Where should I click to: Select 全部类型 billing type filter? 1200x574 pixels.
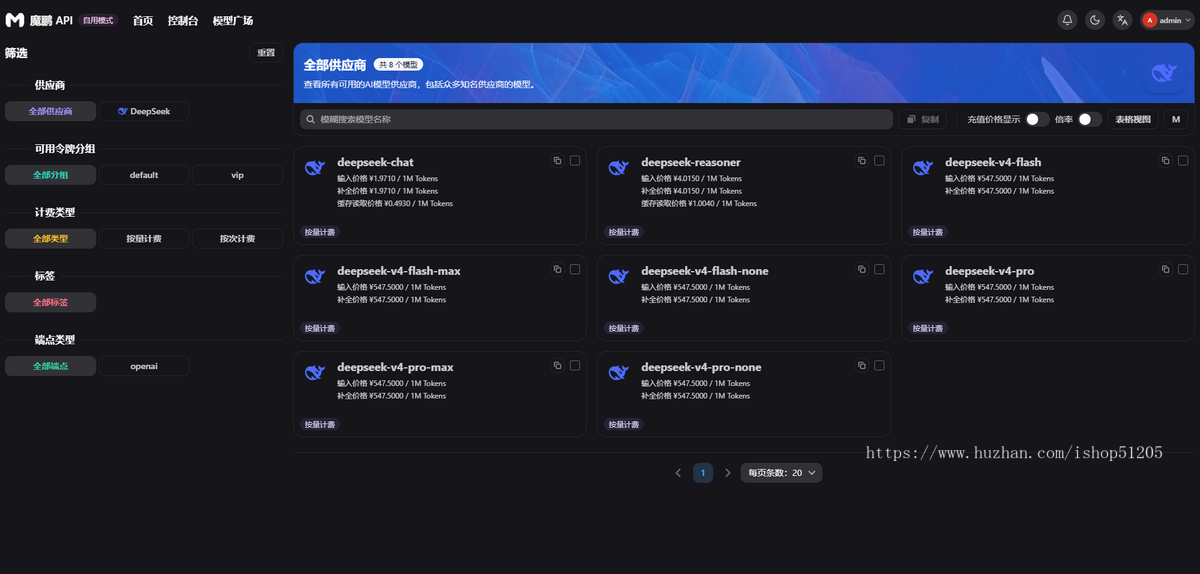[51, 239]
